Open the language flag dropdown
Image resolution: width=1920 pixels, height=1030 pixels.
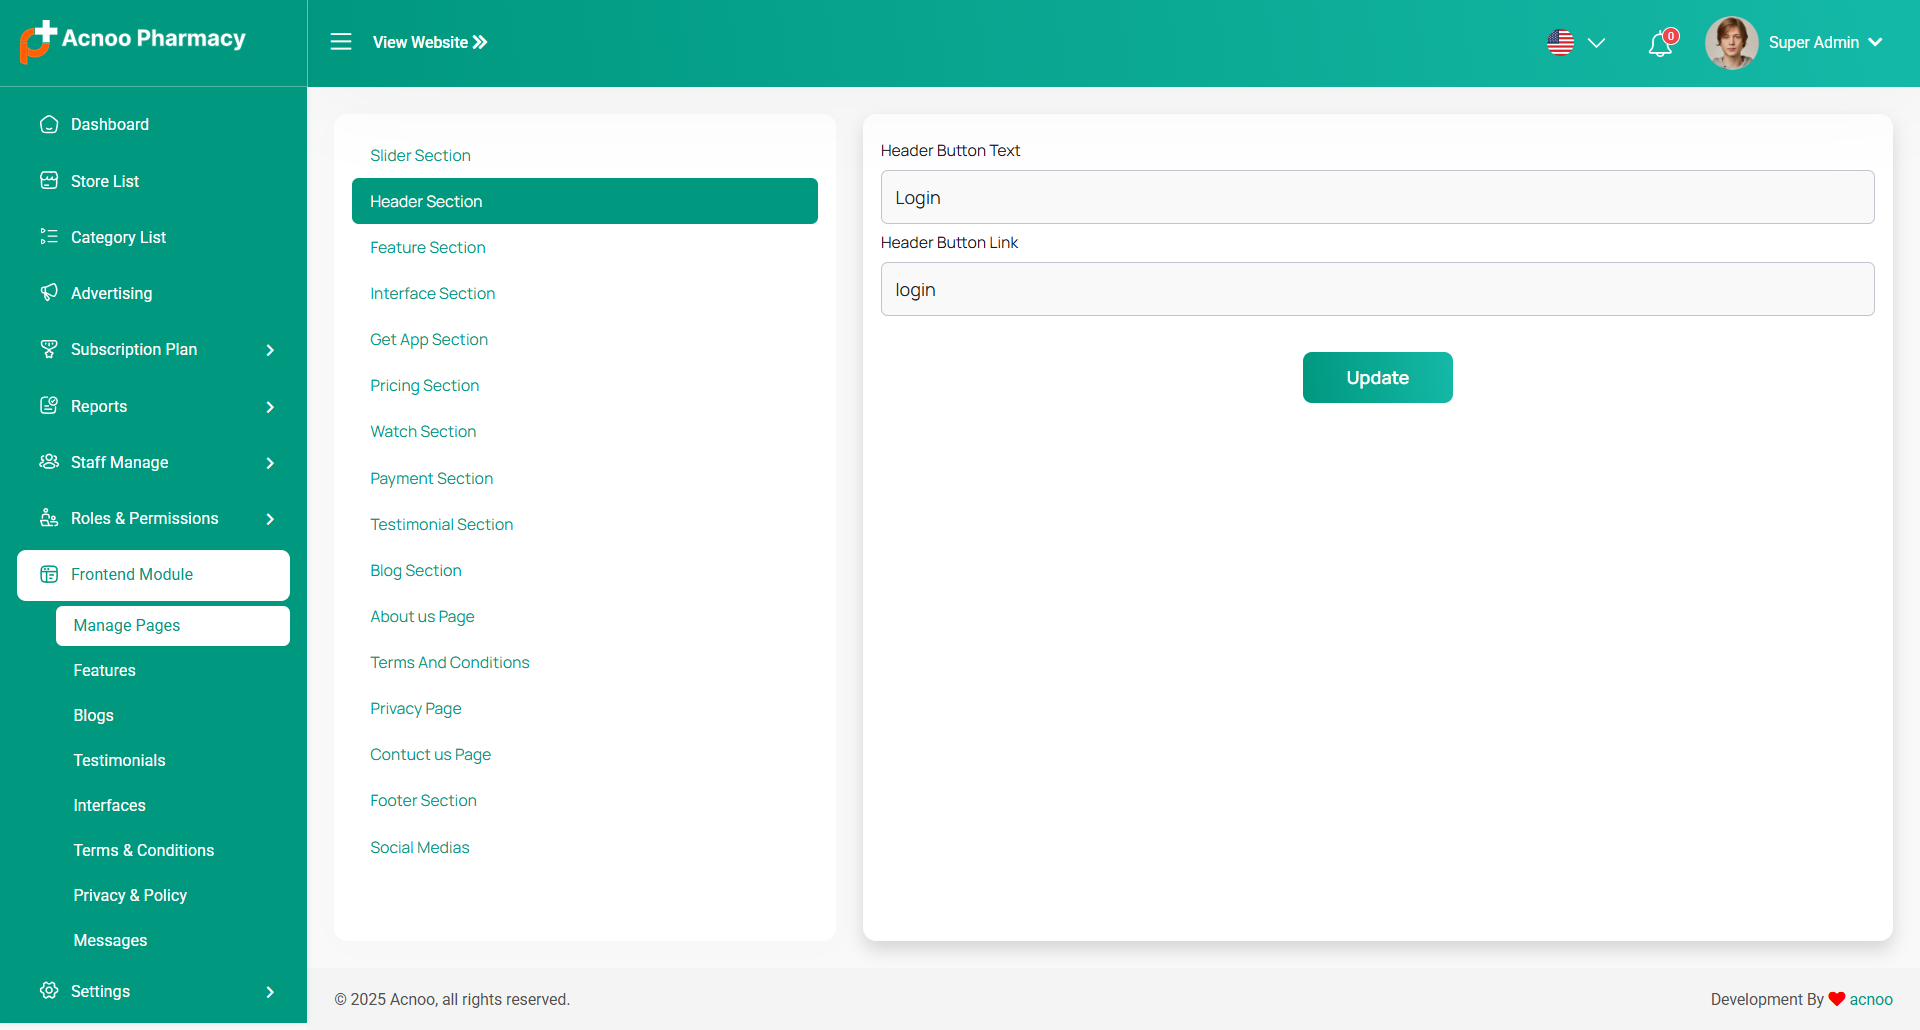tap(1575, 43)
